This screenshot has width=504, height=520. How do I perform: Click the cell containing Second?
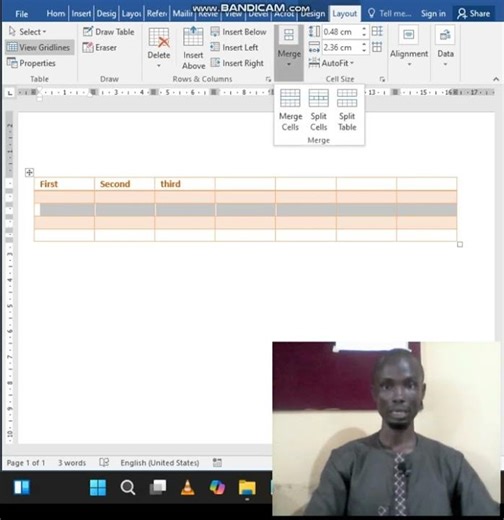click(x=125, y=184)
